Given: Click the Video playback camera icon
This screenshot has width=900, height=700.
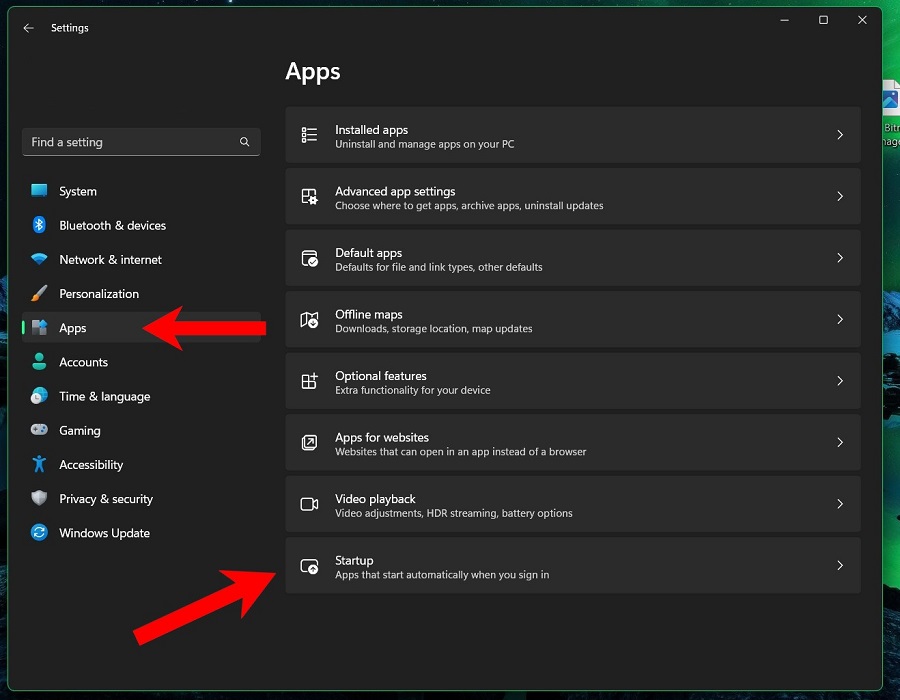Looking at the screenshot, I should [x=310, y=504].
